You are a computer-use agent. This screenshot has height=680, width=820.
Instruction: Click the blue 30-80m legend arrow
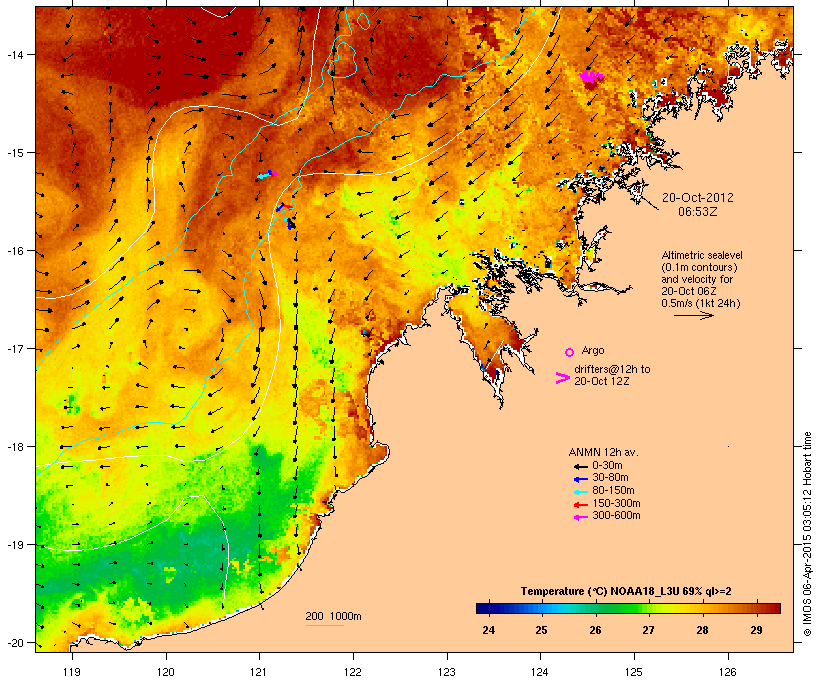[580, 479]
